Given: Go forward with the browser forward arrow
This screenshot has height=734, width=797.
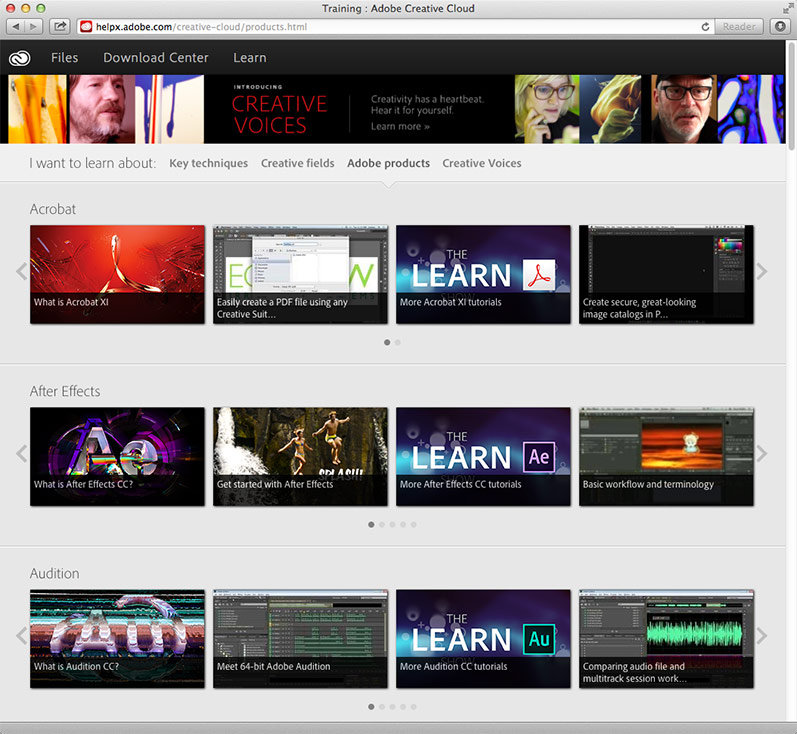Looking at the screenshot, I should [34, 26].
